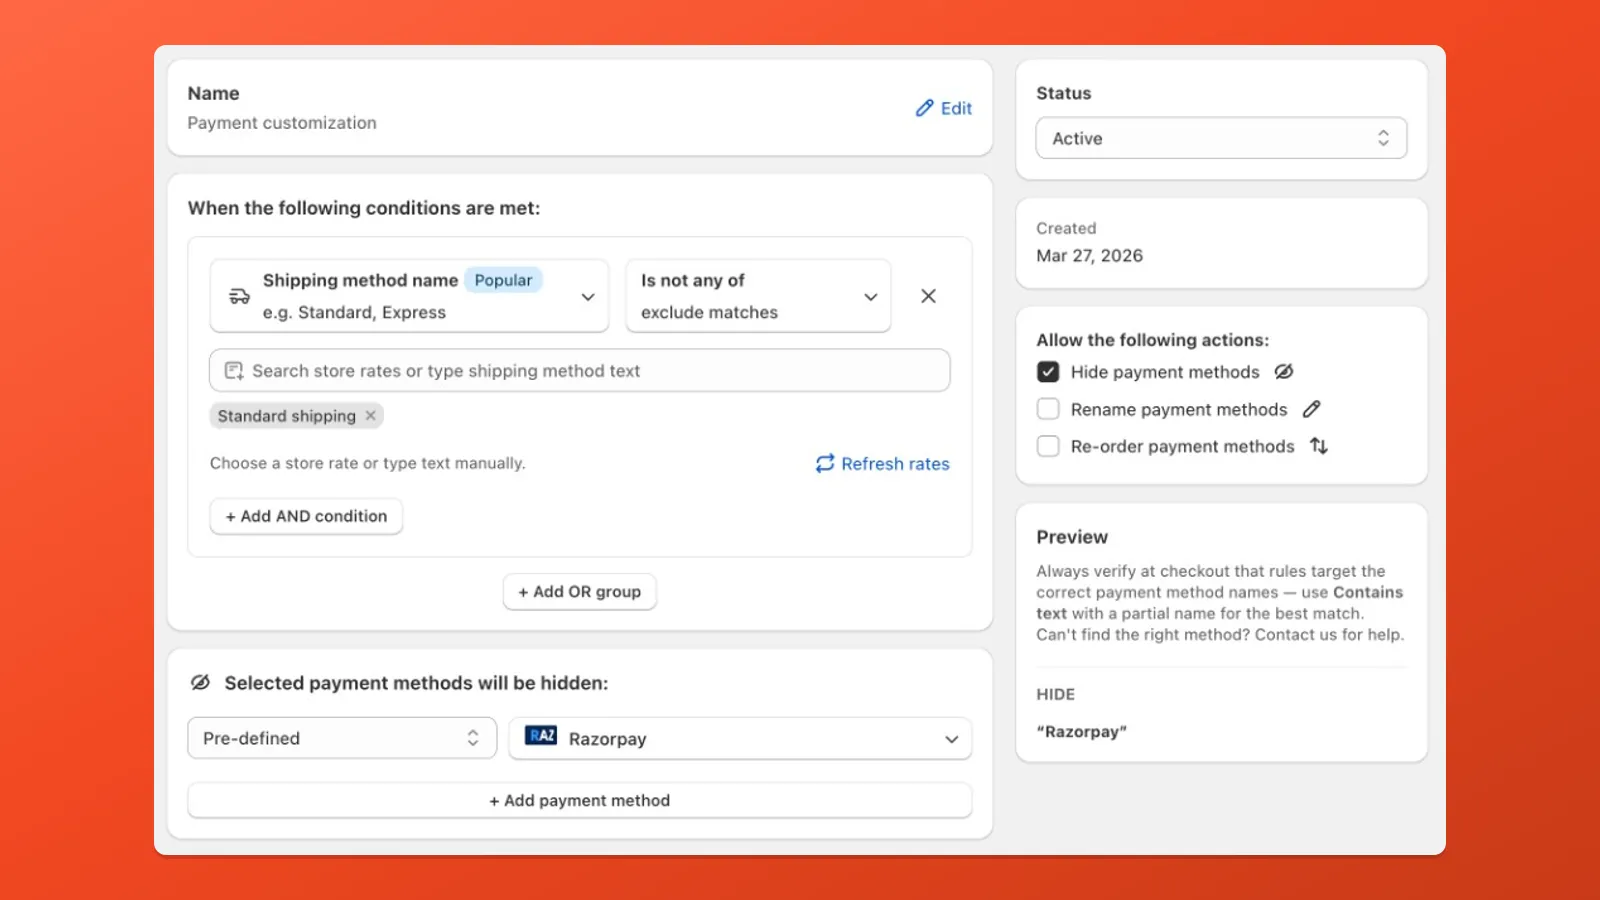The width and height of the screenshot is (1600, 900).
Task: Delete the condition using the X button
Action: coord(928,296)
